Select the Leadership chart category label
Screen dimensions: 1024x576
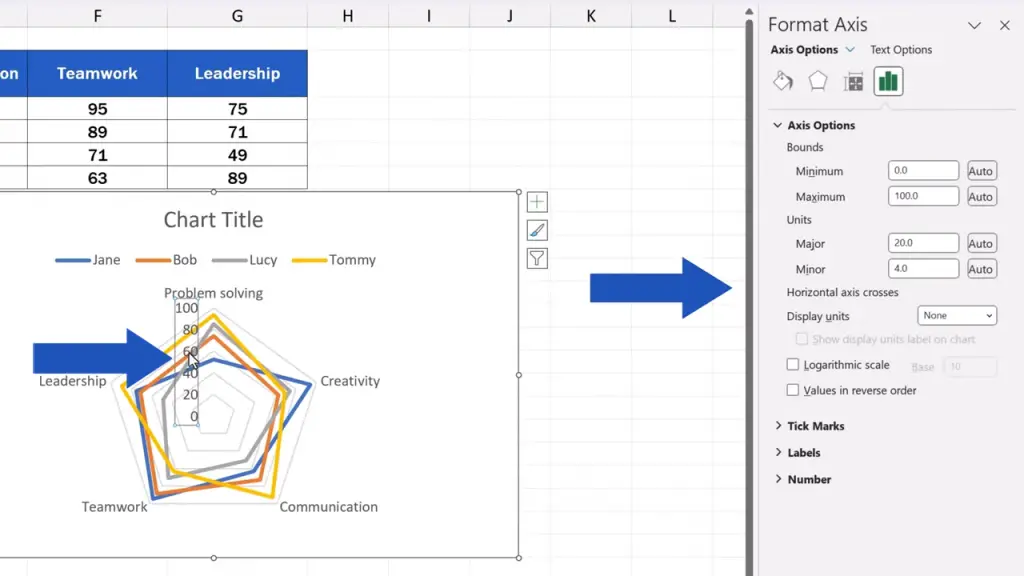click(72, 381)
